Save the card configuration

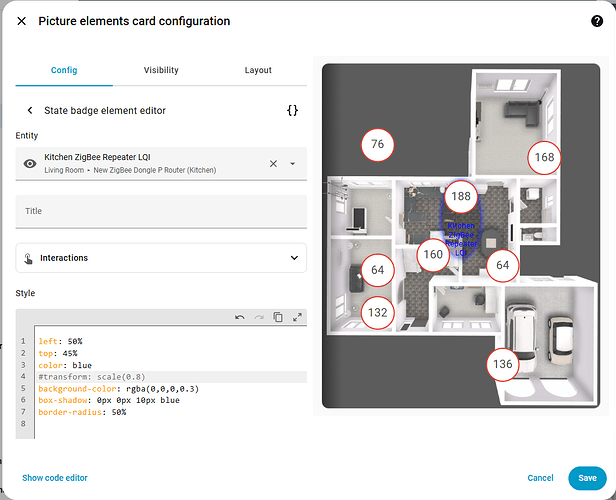[587, 478]
